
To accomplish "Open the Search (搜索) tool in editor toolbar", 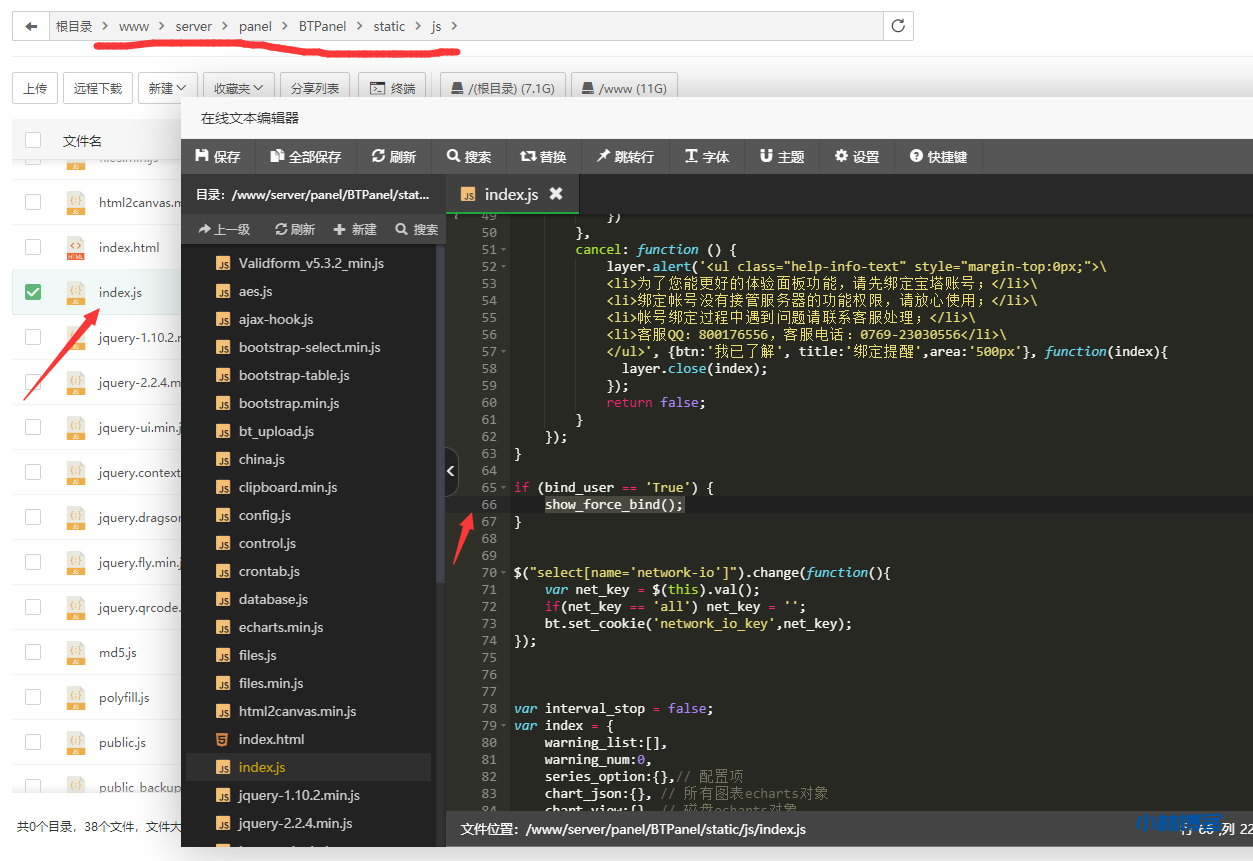I will 469,156.
